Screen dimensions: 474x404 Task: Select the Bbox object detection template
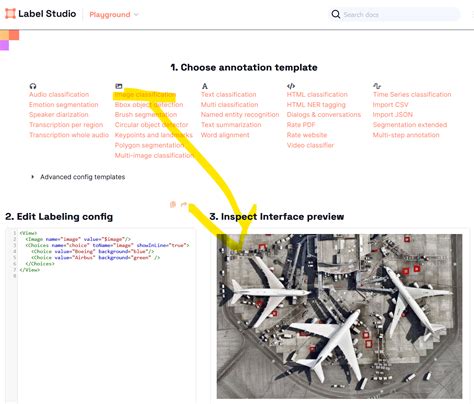(149, 105)
